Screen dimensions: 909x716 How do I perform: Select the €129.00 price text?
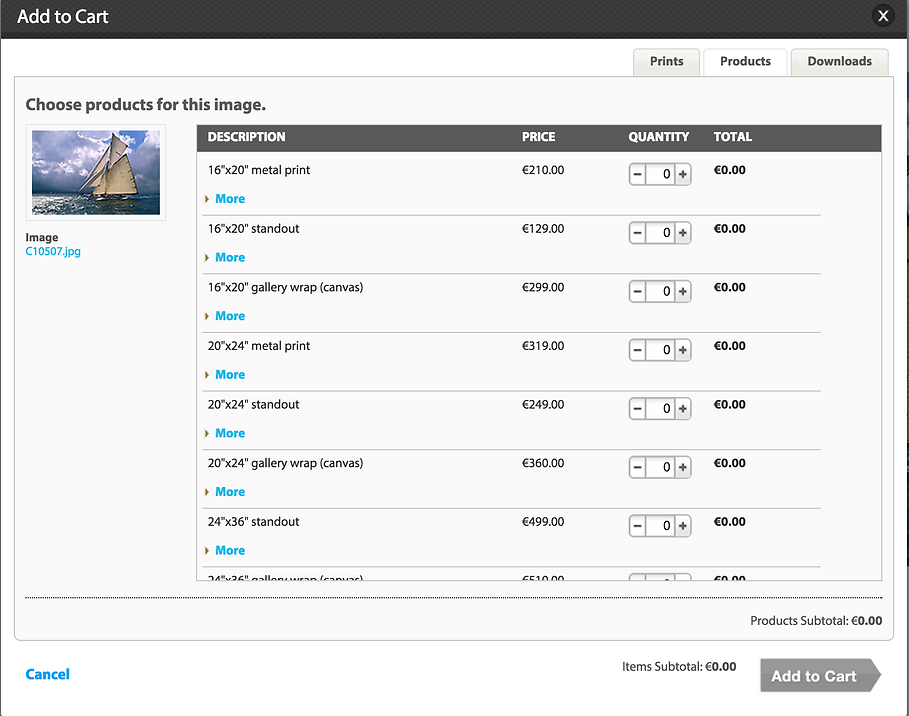click(543, 228)
